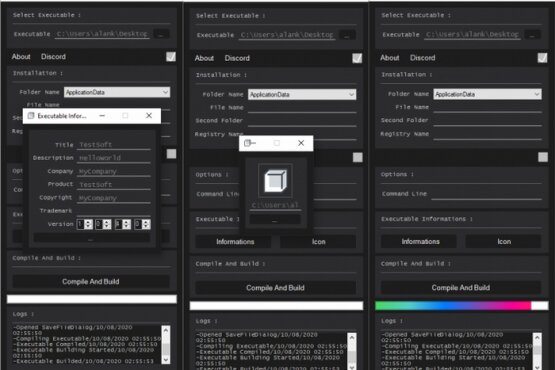
Task: Click Executable path field in middle window
Action: (x=287, y=35)
